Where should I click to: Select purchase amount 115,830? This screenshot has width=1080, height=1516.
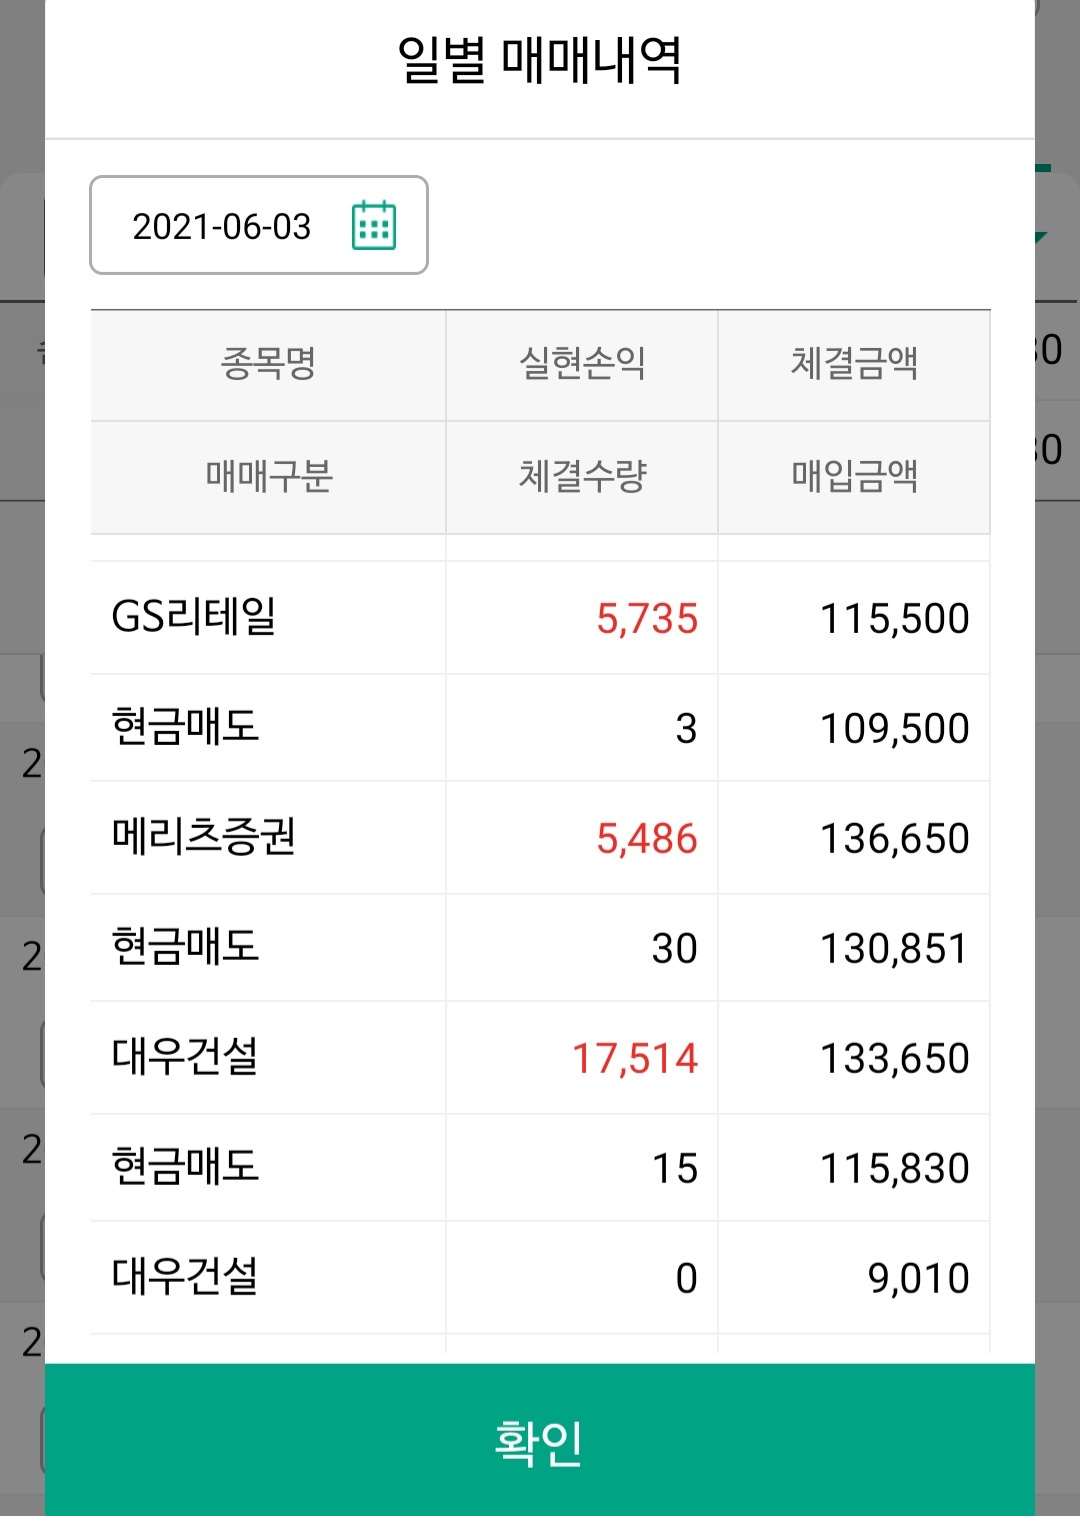[x=895, y=1169]
